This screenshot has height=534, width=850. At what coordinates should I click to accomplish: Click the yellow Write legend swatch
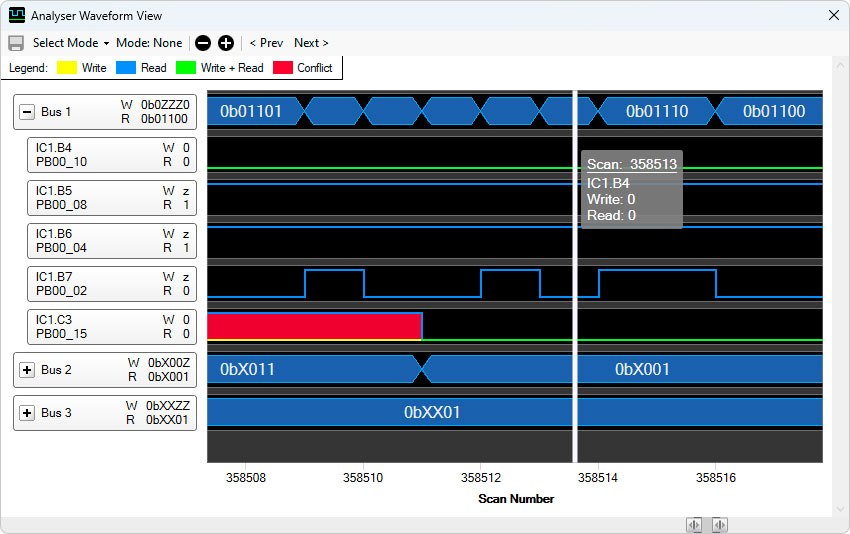point(67,68)
